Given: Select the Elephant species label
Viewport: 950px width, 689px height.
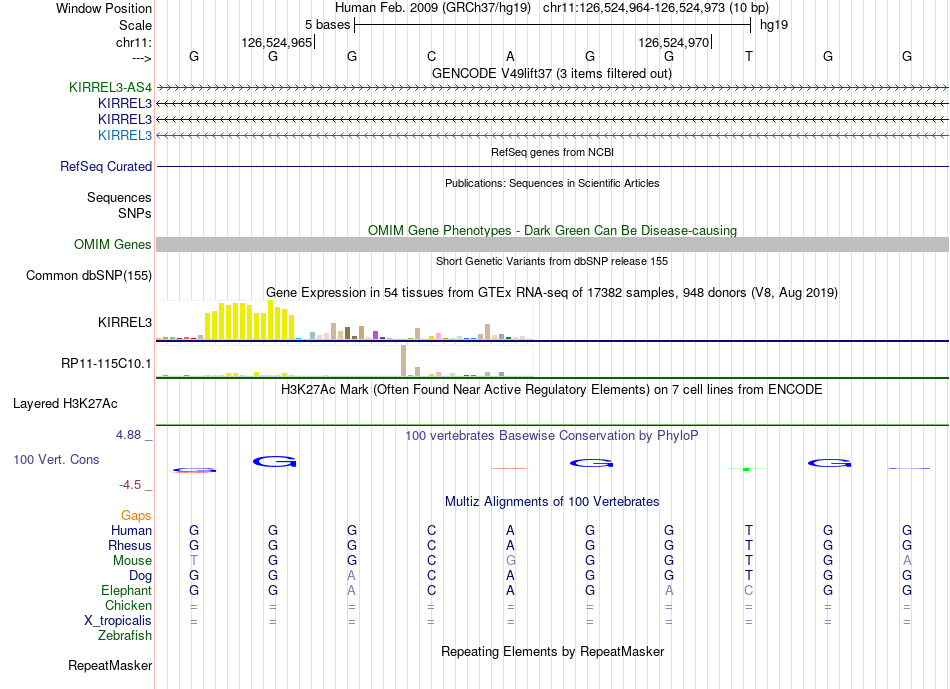Looking at the screenshot, I should tap(127, 590).
